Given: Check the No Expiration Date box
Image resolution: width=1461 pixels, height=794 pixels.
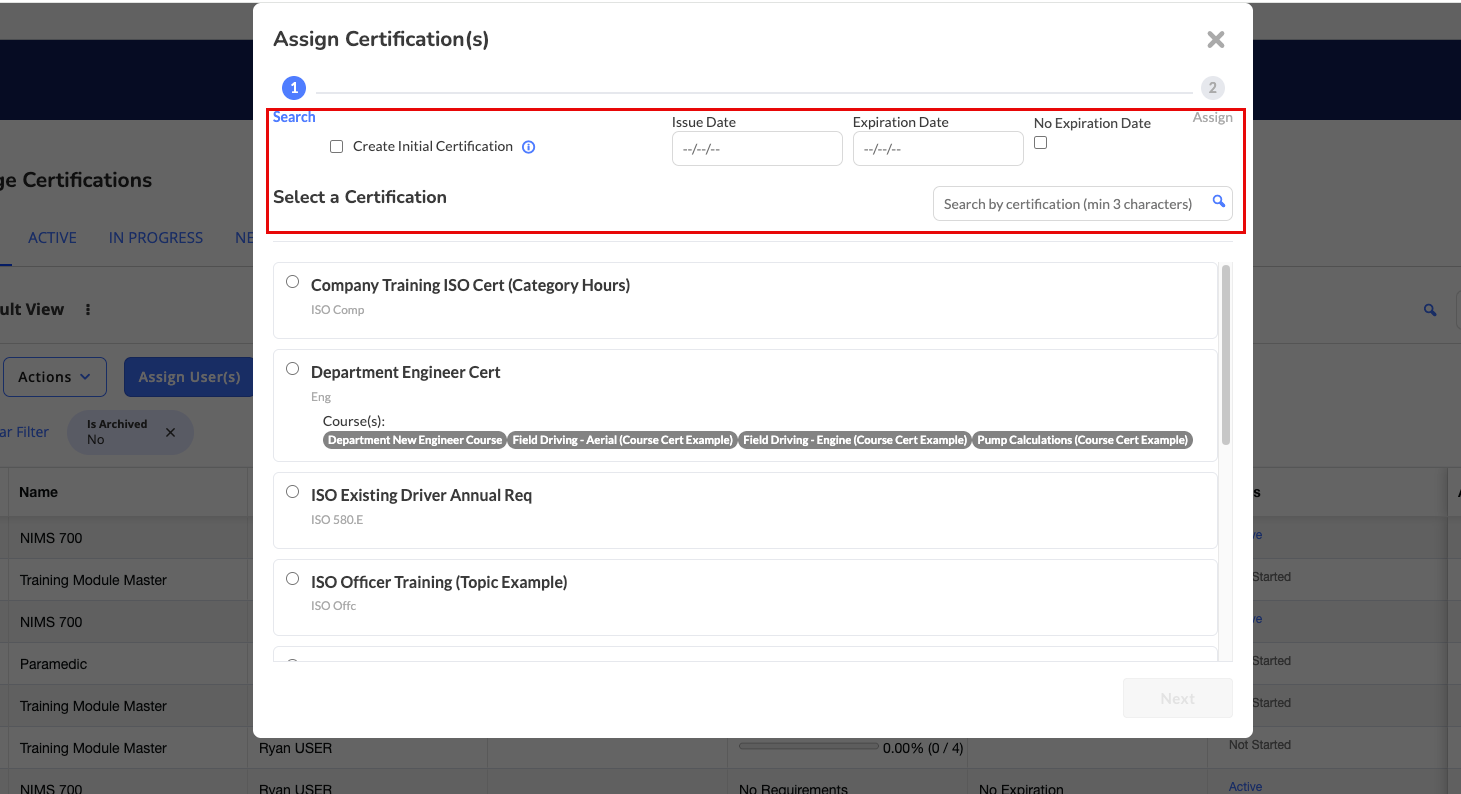Looking at the screenshot, I should click(1040, 143).
